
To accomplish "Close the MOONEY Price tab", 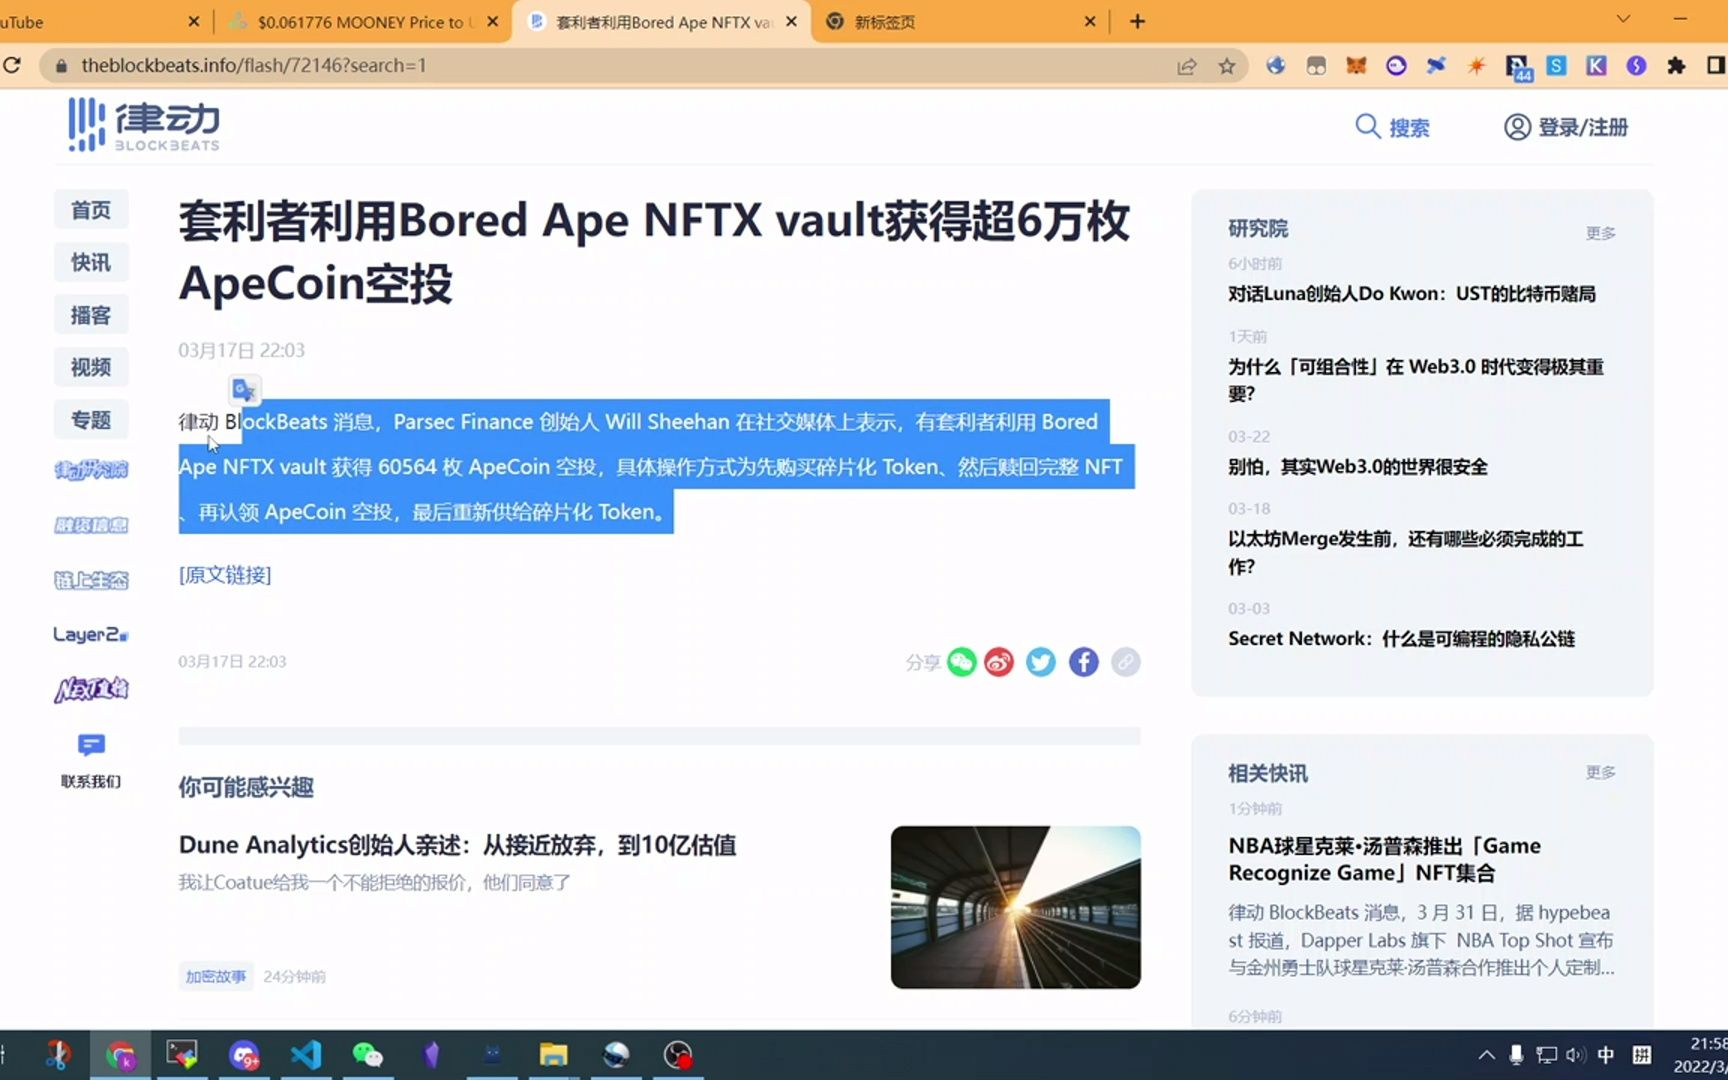I will click(x=492, y=21).
